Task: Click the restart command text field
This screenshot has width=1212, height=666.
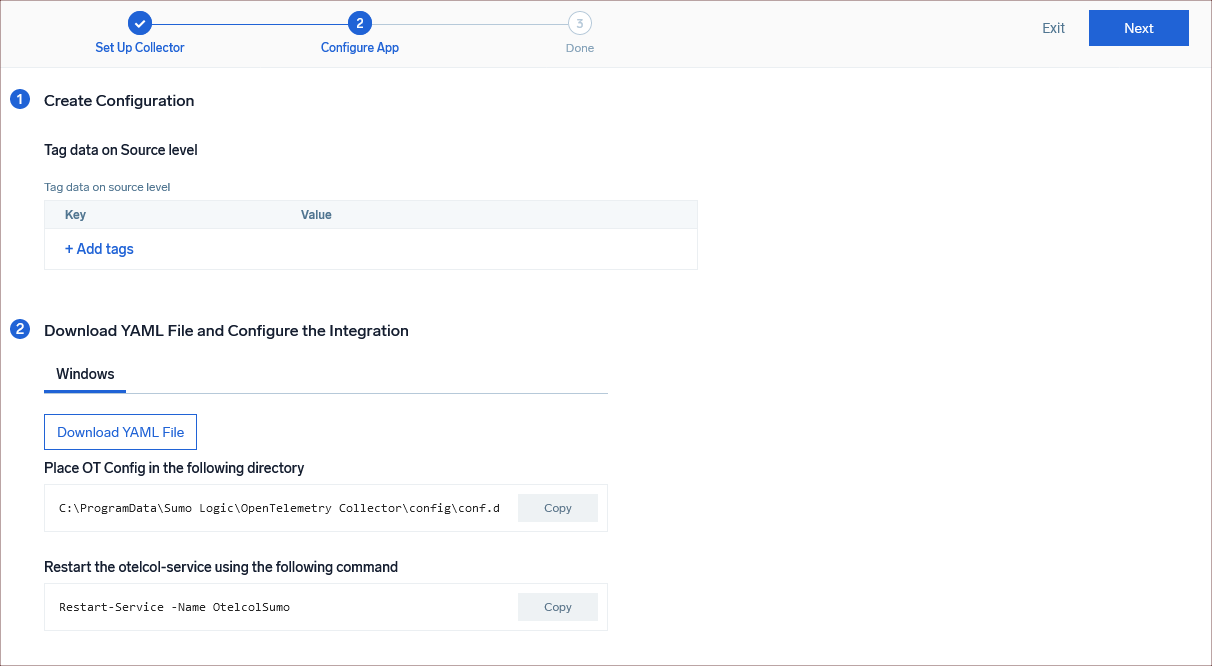Action: [x=278, y=606]
